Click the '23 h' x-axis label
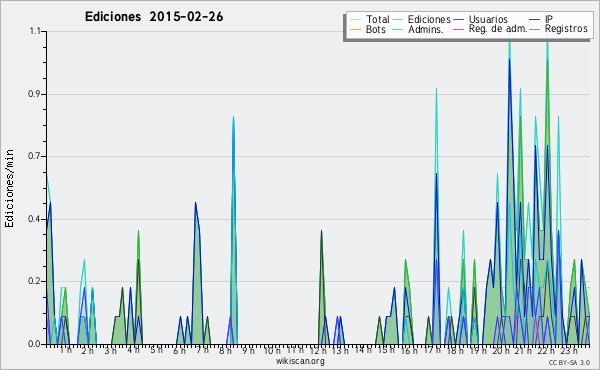Image resolution: width=600 pixels, height=370 pixels. tap(569, 351)
